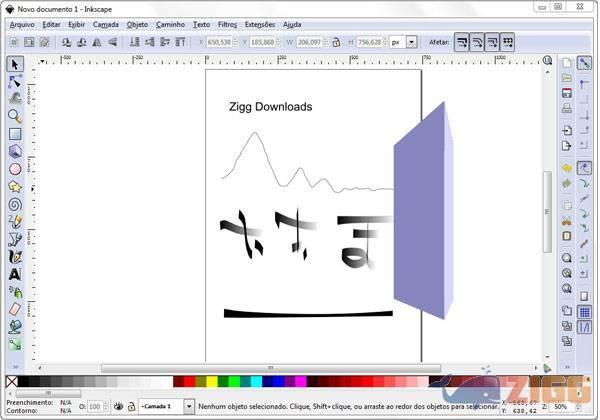Toggle current layer visibility eye
This screenshot has height=420, width=600.
[118, 406]
